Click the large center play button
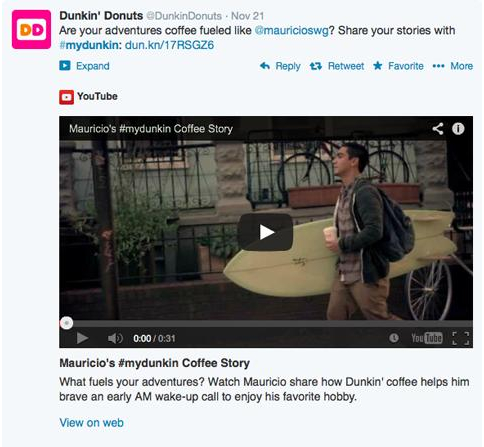Screen dimensions: 484x447 click(x=265, y=232)
